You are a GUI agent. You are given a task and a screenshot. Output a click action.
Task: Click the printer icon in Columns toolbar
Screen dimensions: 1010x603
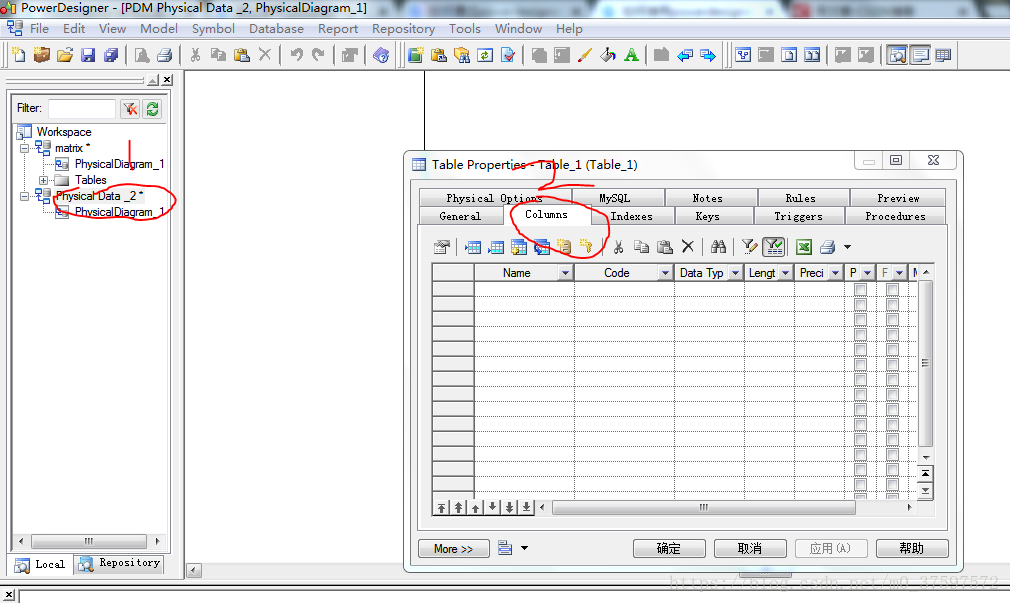828,247
